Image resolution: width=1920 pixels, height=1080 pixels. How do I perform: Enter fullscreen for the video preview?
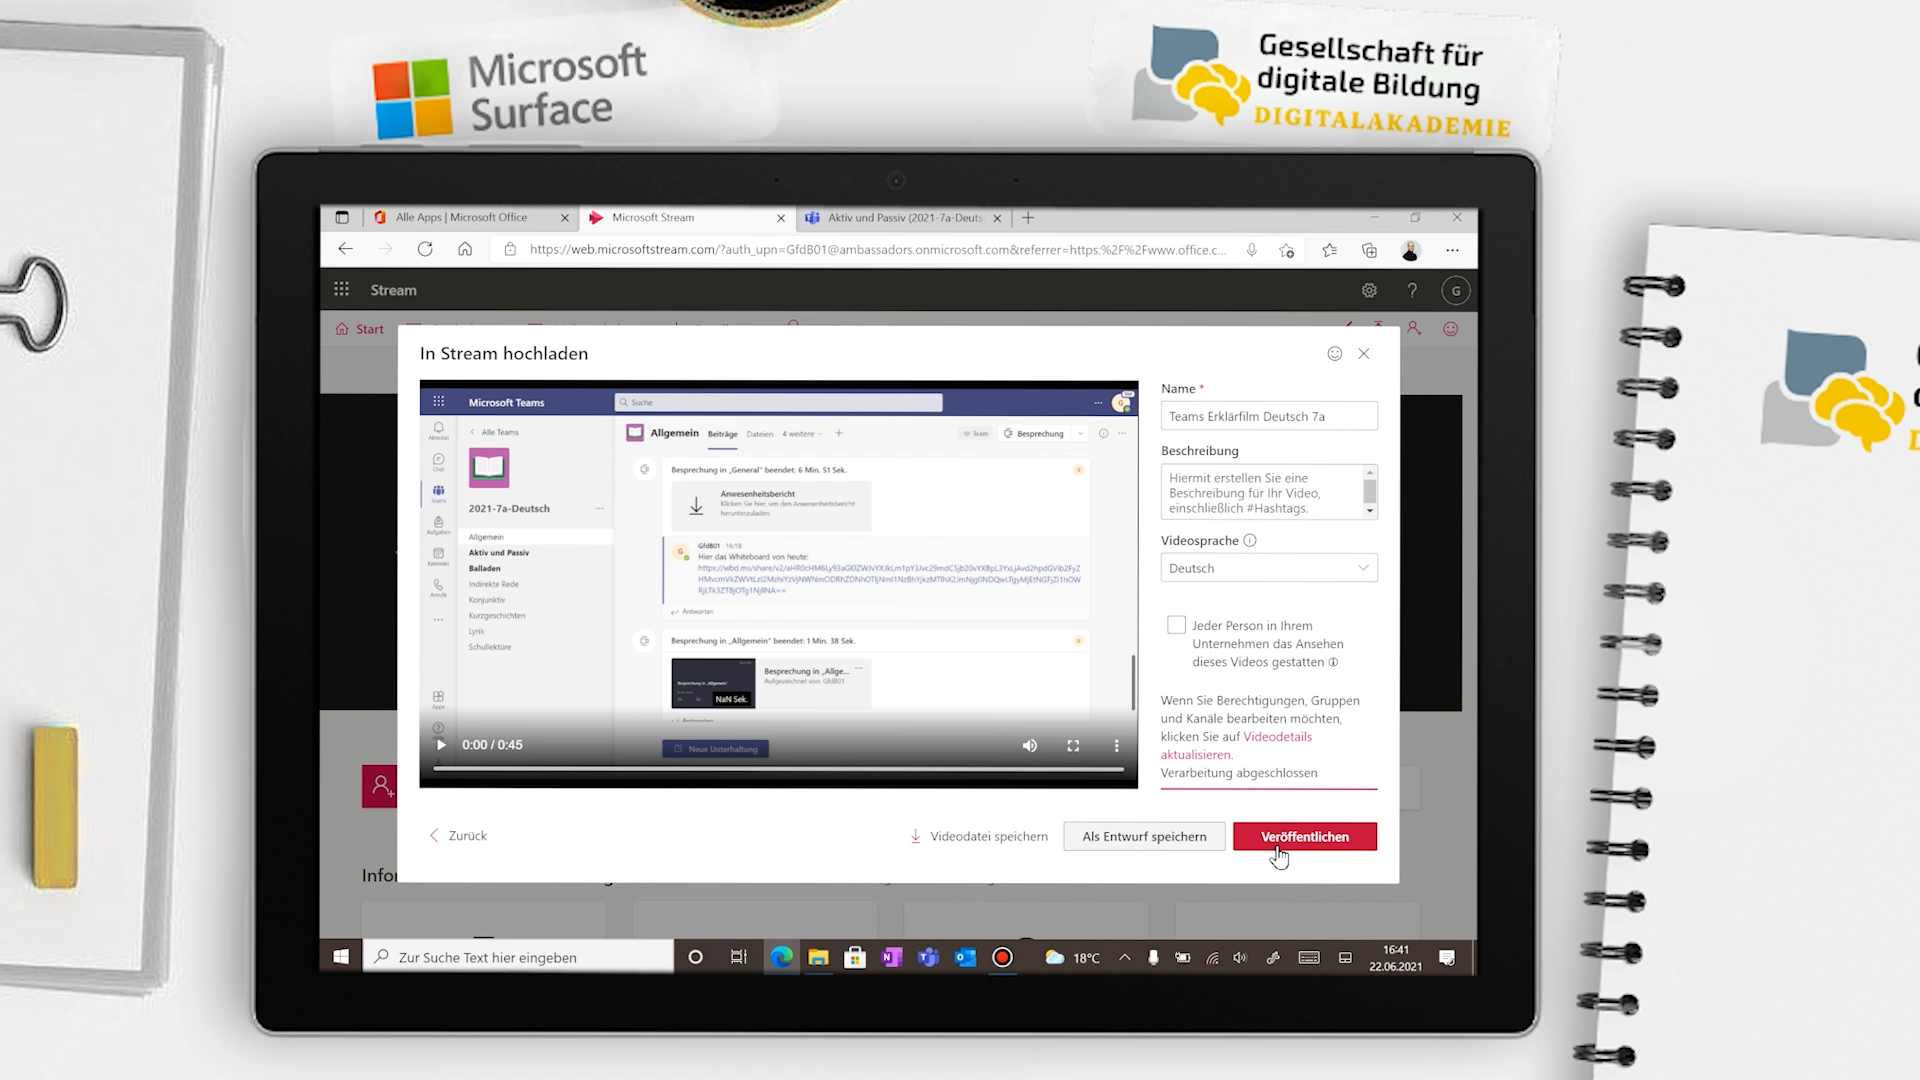click(x=1073, y=746)
